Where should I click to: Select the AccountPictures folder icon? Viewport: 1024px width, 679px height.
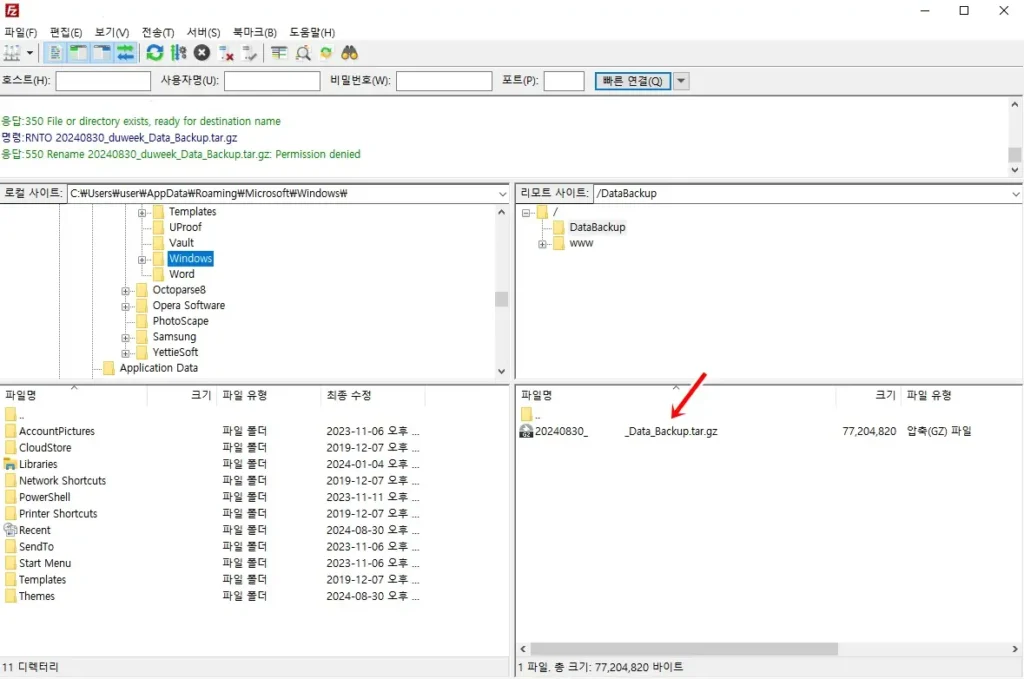pos(10,431)
